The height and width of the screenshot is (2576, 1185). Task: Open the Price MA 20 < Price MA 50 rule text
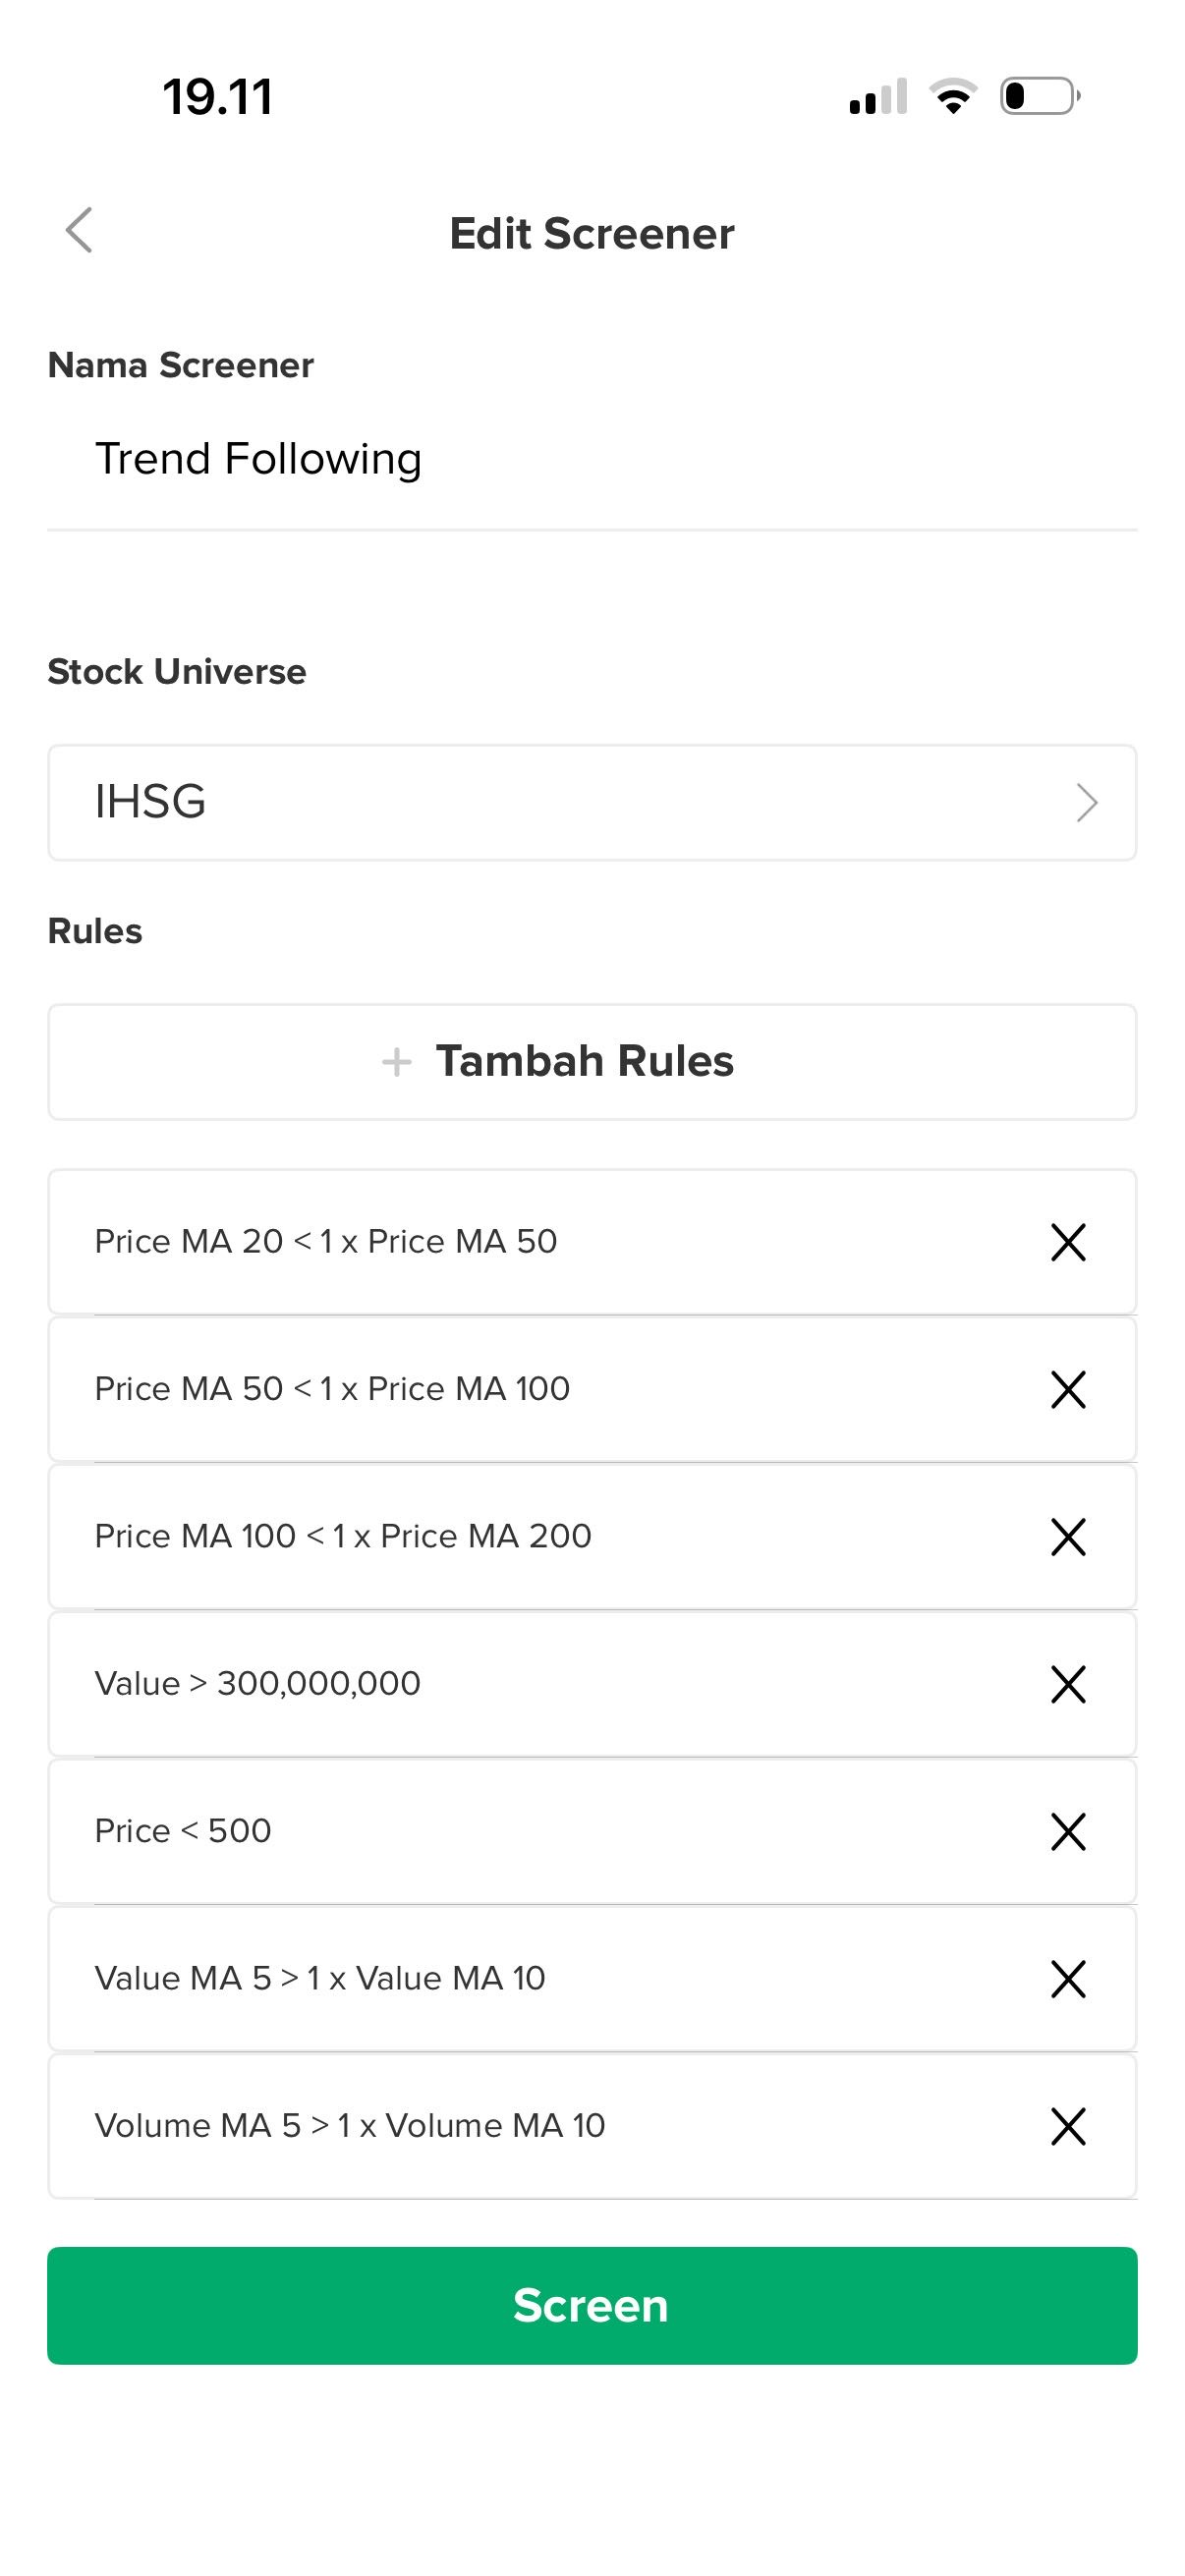(x=325, y=1242)
